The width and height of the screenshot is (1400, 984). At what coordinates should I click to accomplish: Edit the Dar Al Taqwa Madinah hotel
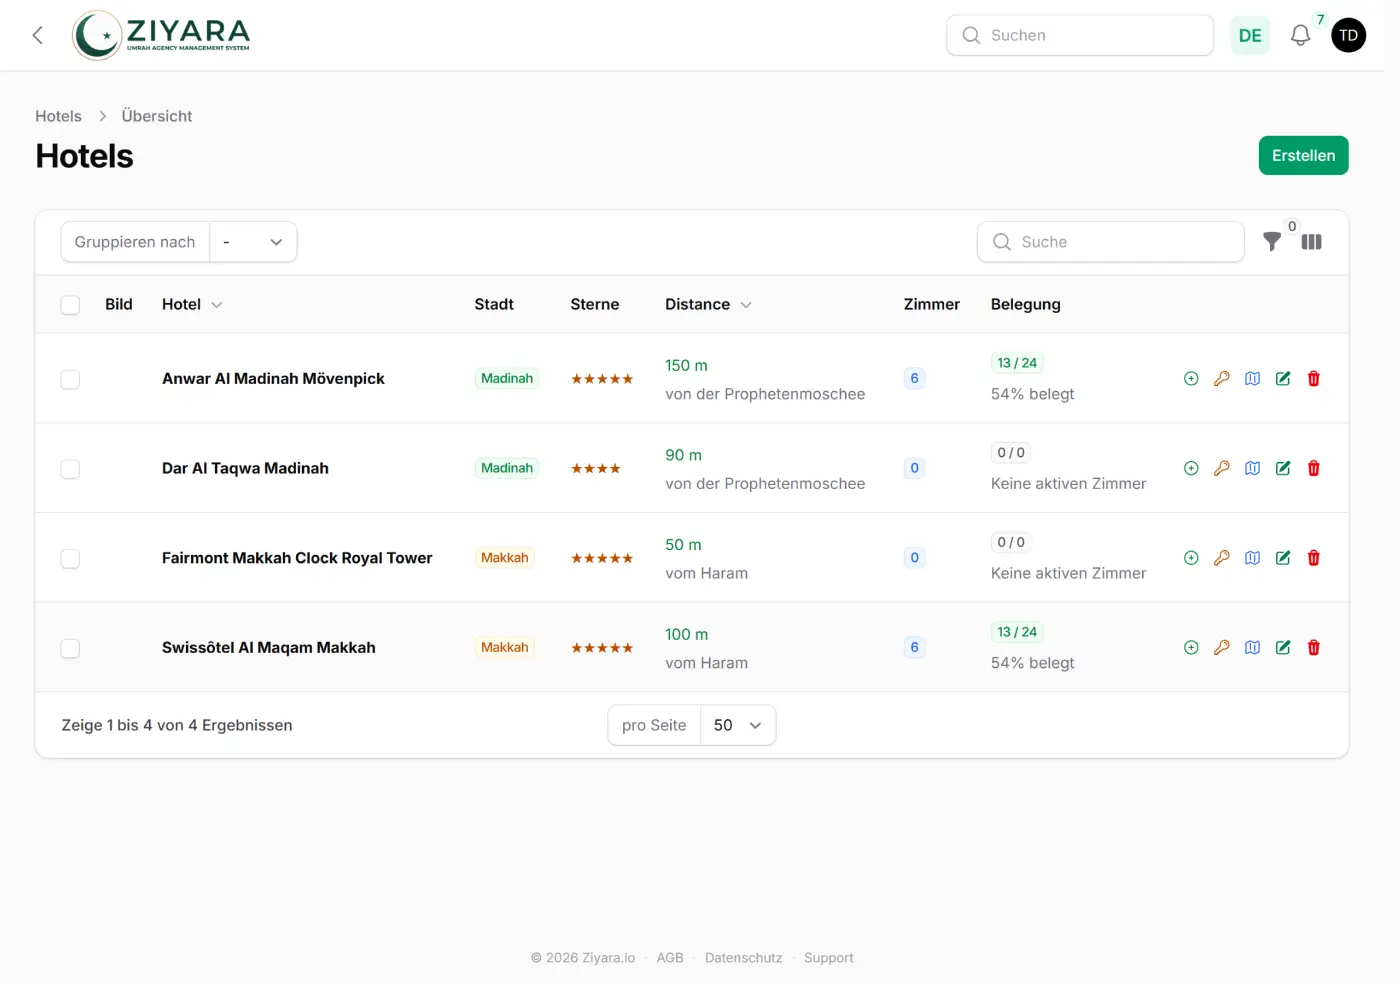[x=1283, y=468]
